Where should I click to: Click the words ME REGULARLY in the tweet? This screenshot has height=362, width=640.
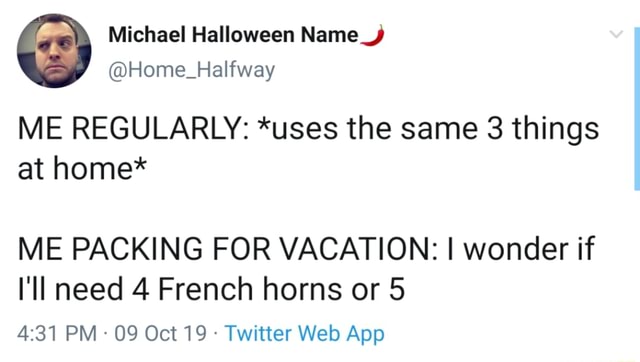click(x=129, y=129)
